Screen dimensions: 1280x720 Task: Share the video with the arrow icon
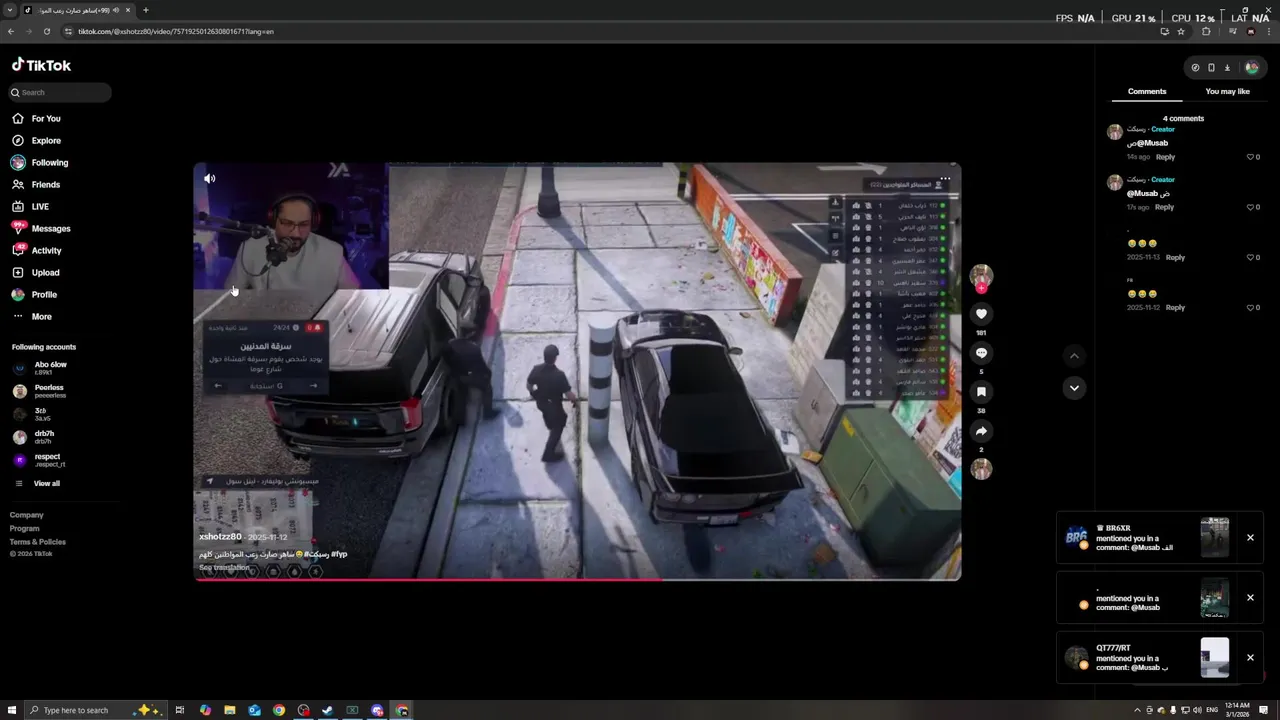pos(981,431)
